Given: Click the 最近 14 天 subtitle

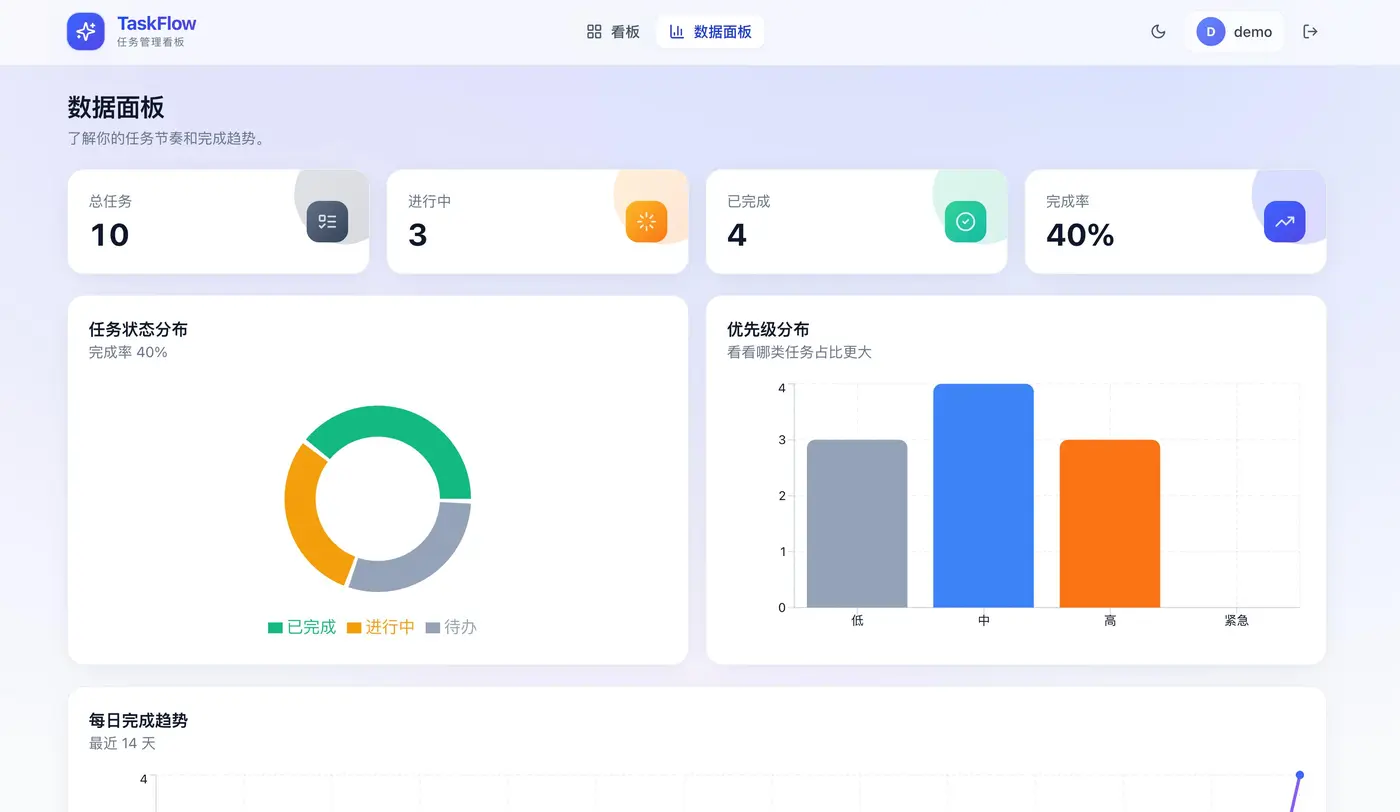Looking at the screenshot, I should coord(122,743).
